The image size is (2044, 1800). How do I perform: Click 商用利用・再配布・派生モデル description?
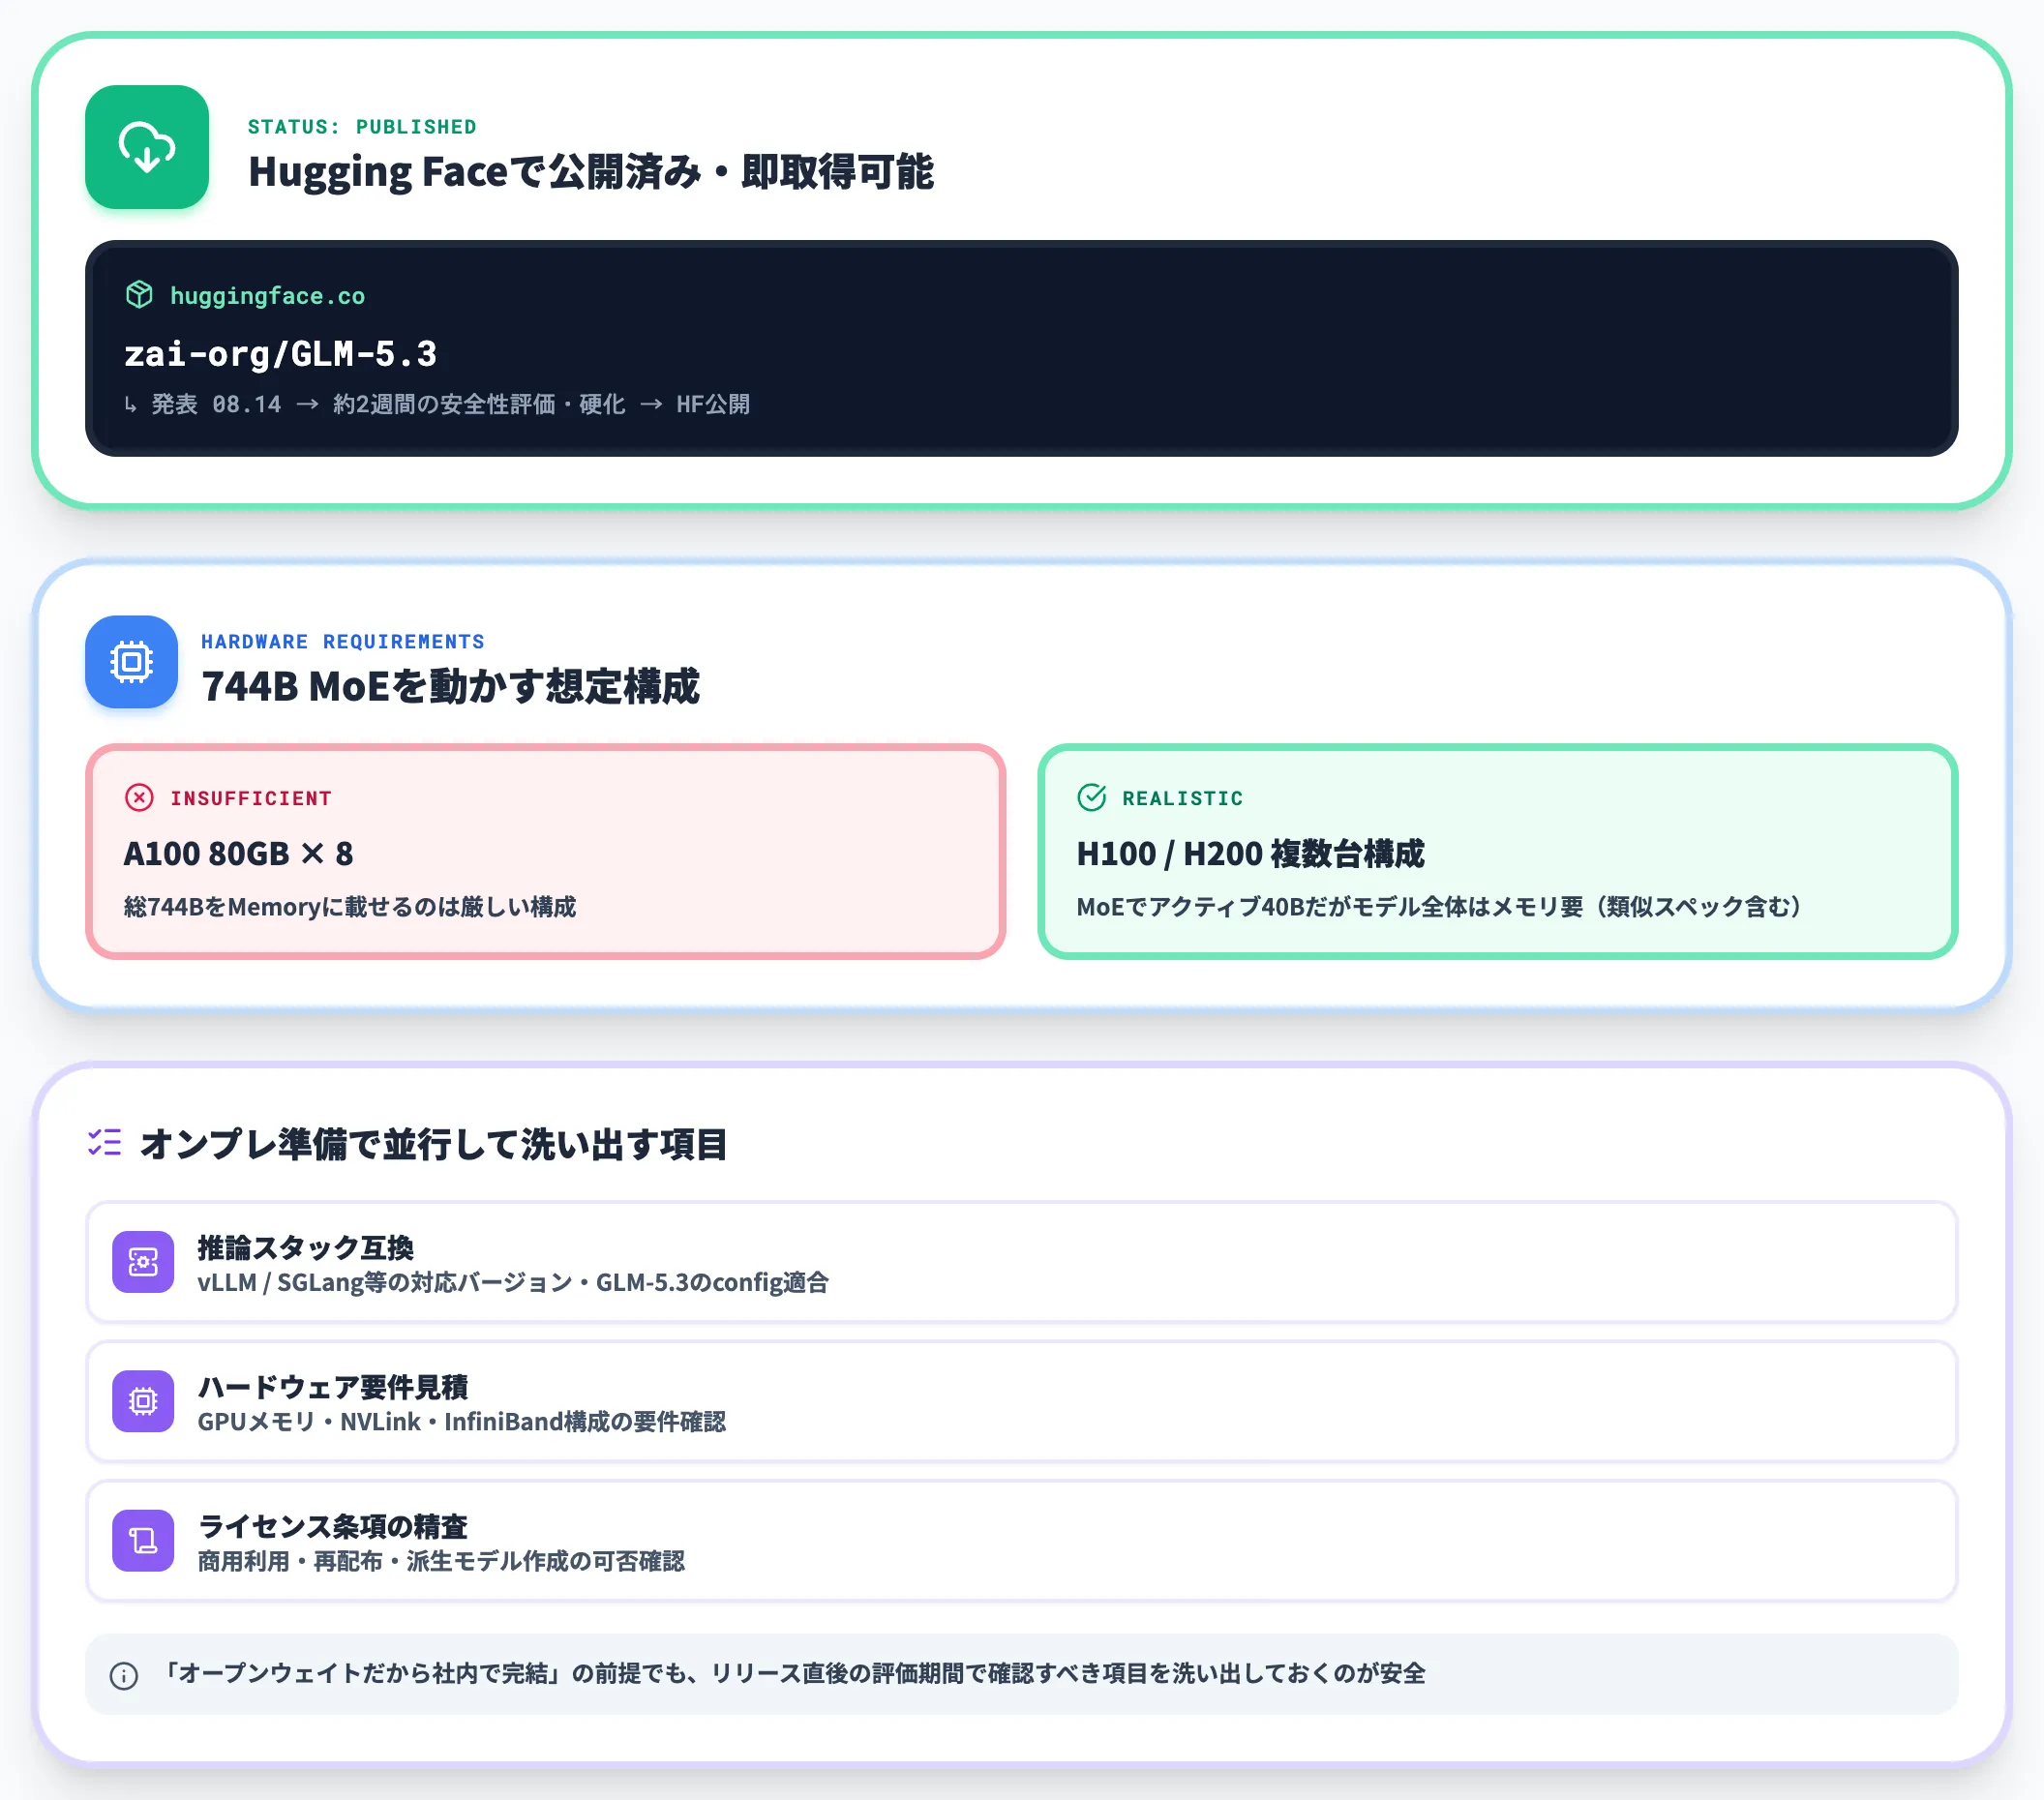(x=441, y=1561)
